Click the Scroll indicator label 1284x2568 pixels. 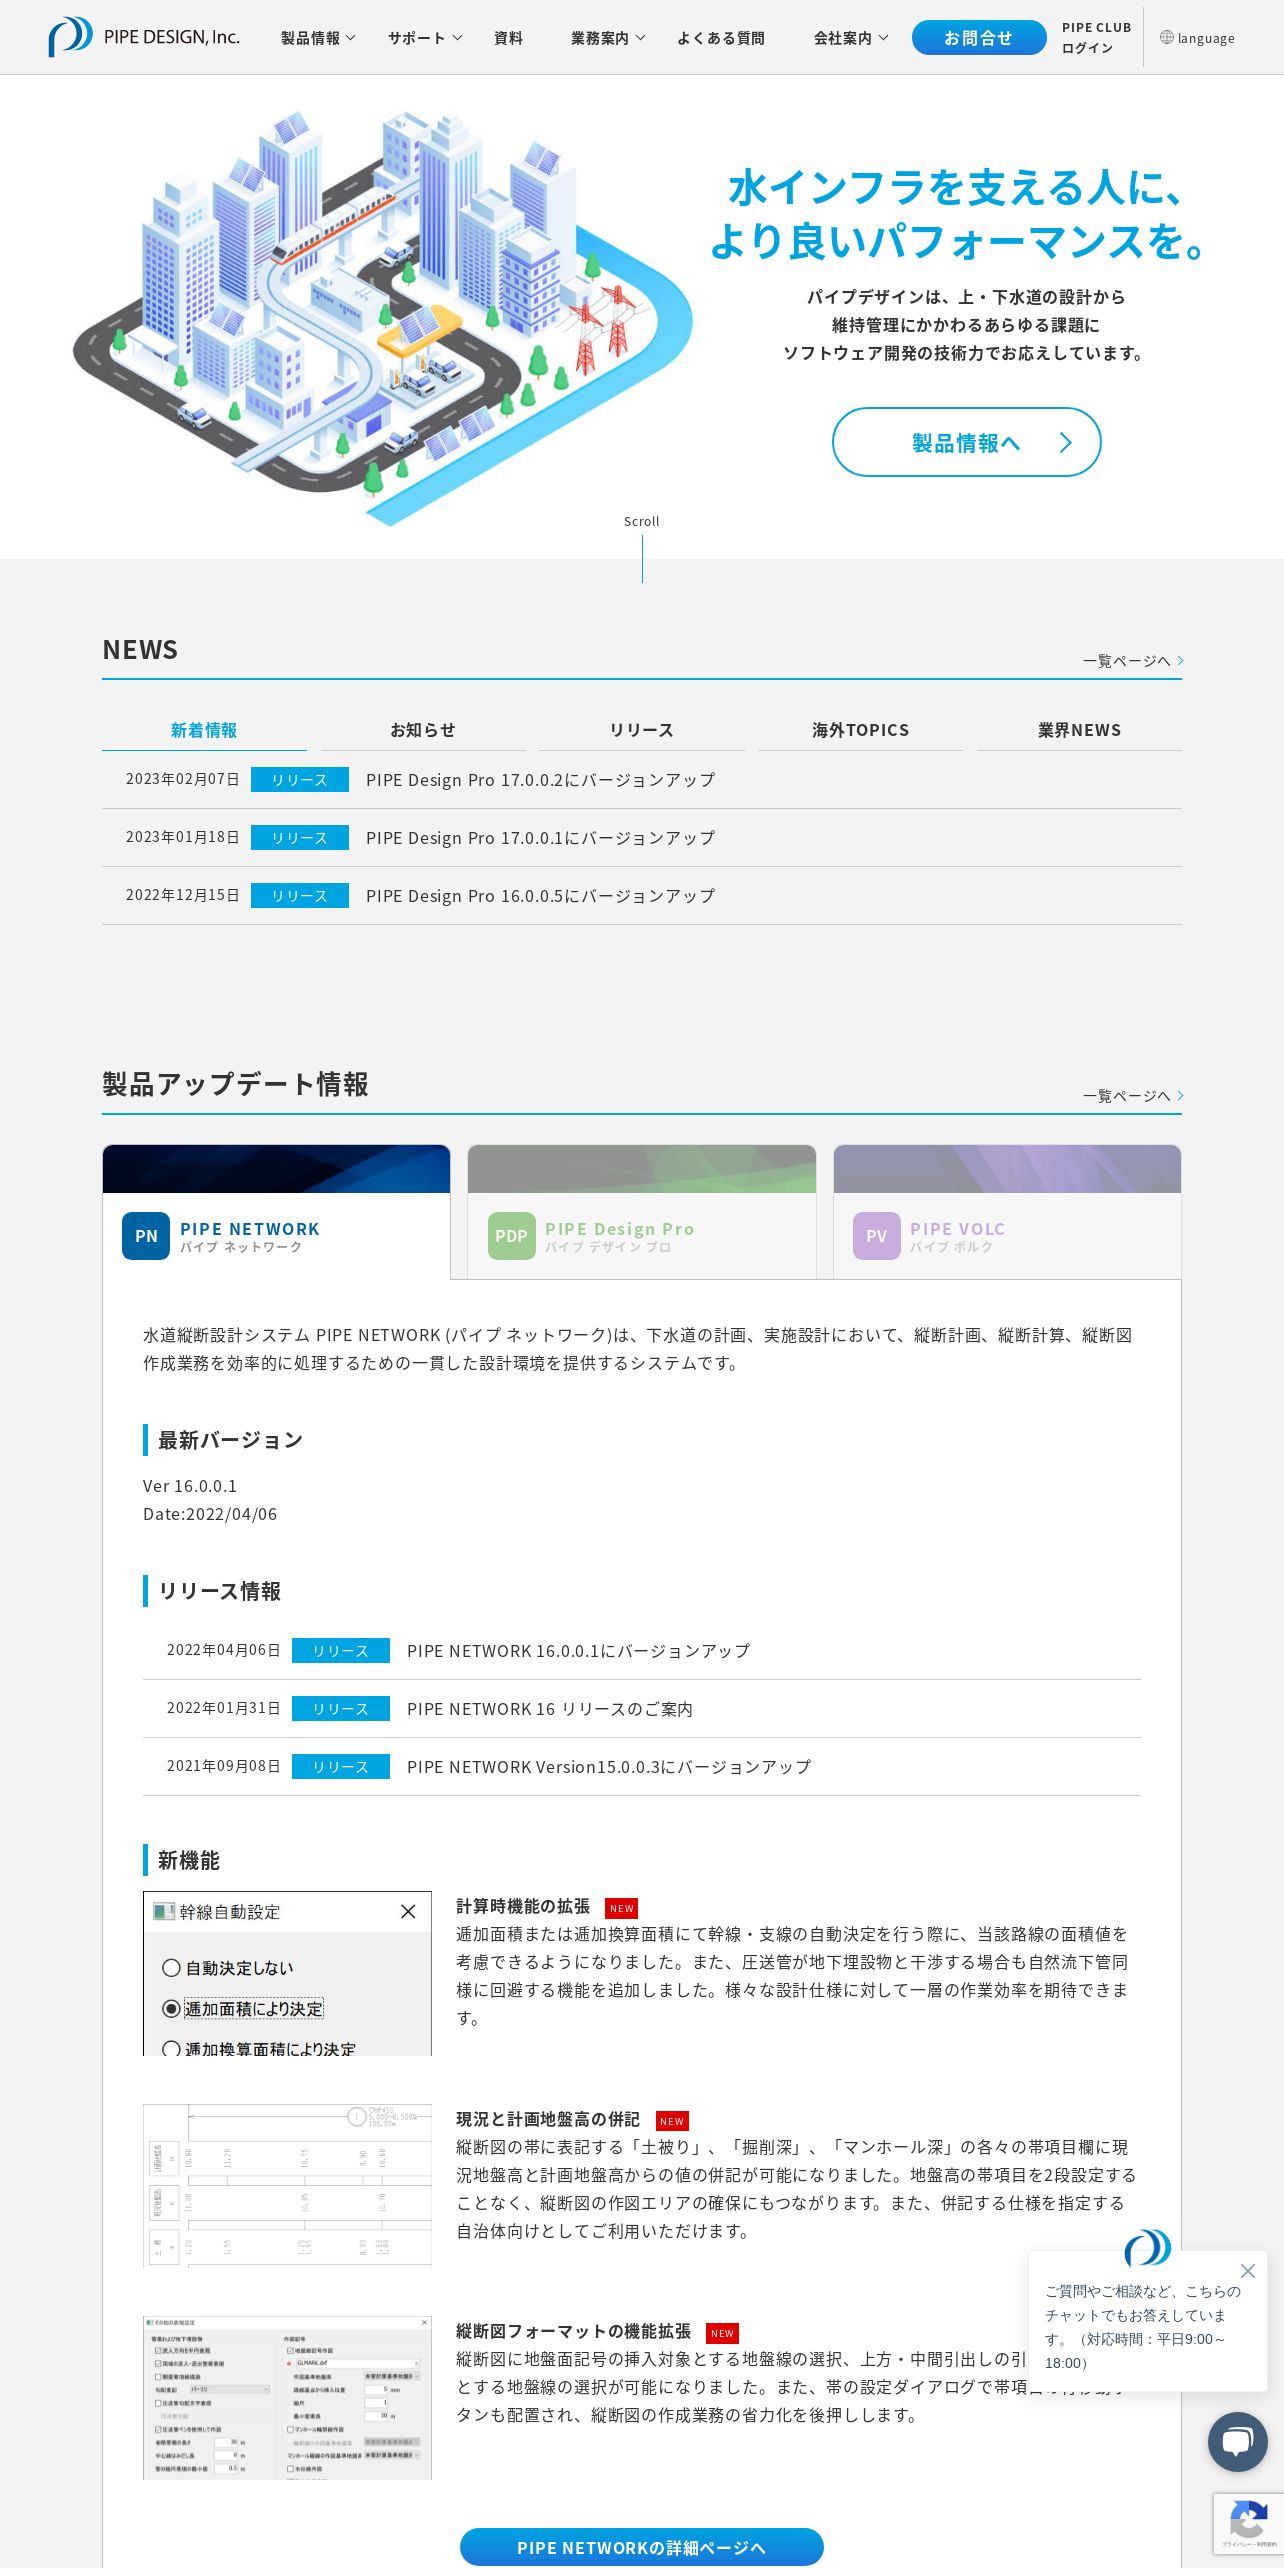coord(642,521)
